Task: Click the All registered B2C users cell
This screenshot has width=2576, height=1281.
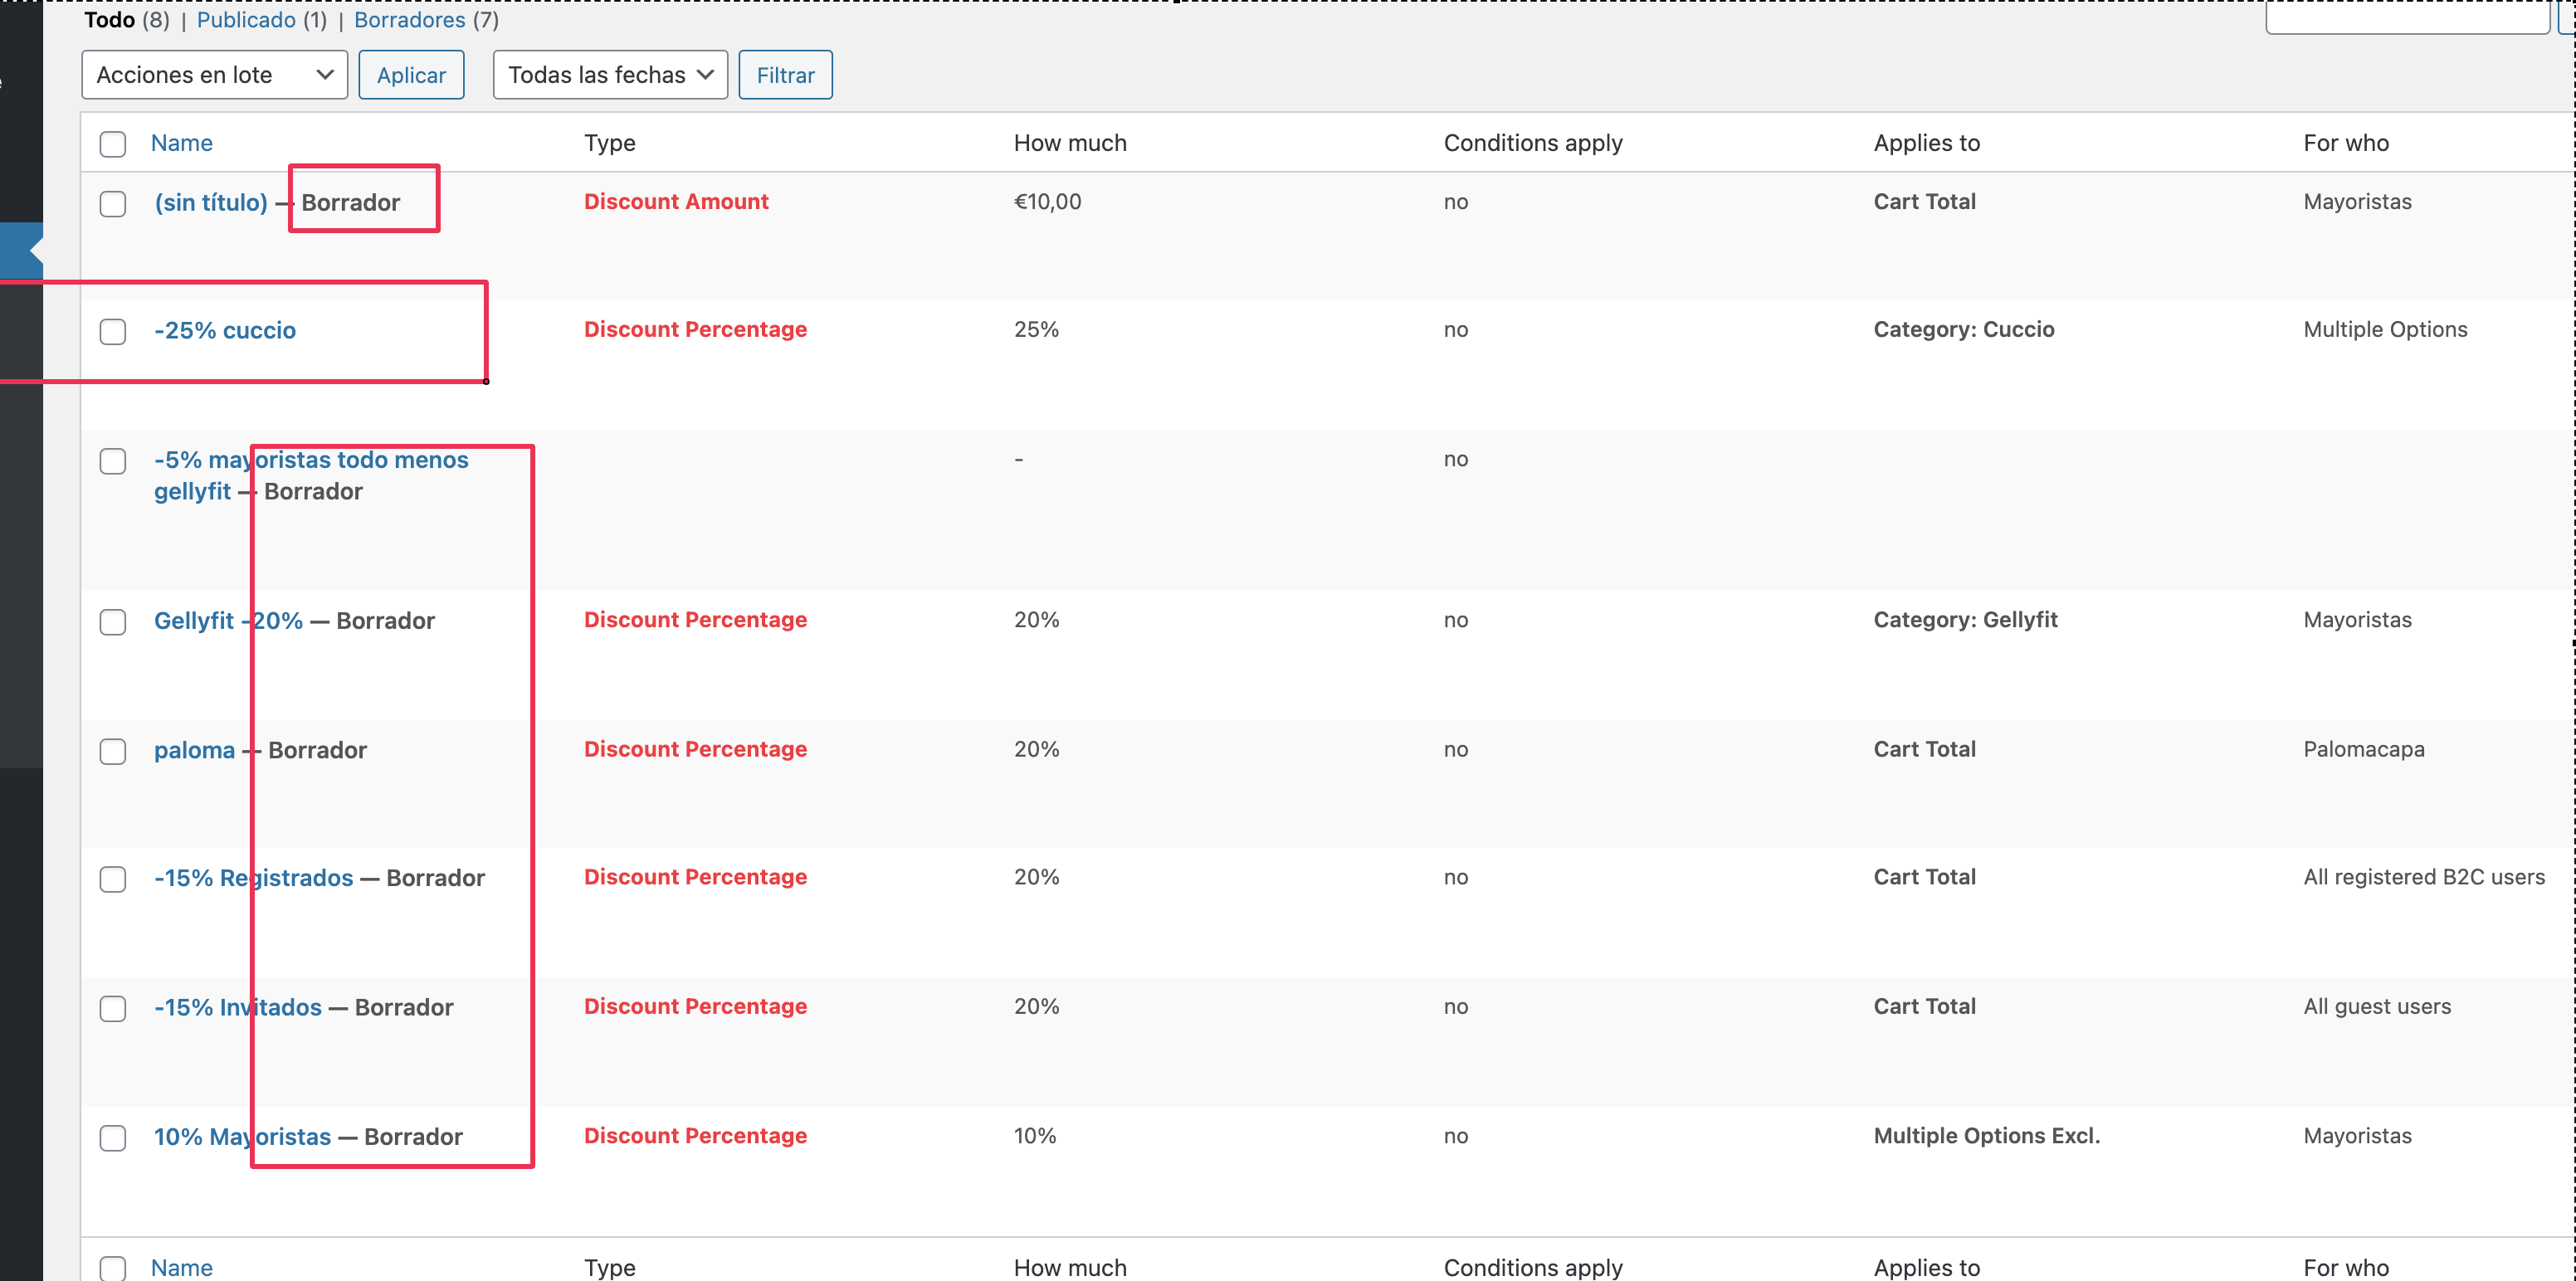Action: (2424, 877)
